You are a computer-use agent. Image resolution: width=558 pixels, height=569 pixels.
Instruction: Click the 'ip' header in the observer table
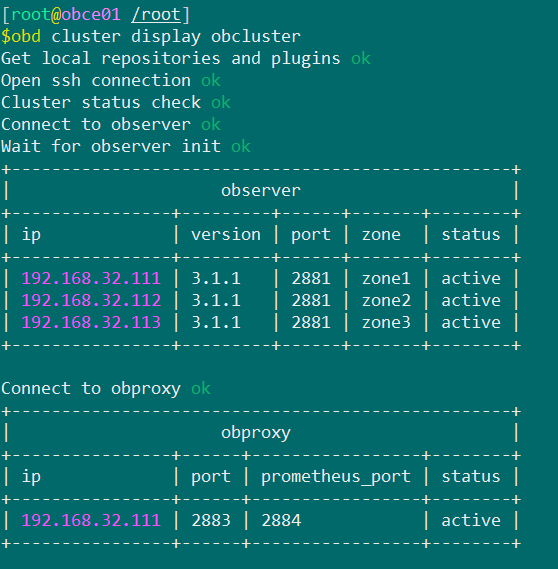pos(31,235)
